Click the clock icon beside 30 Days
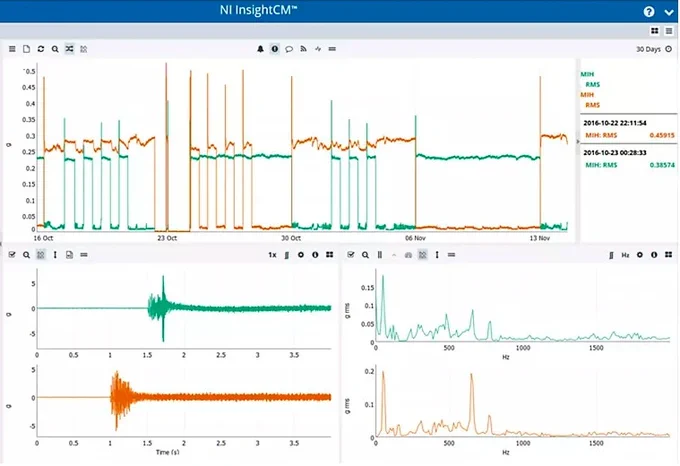This screenshot has width=680, height=466. [x=669, y=49]
